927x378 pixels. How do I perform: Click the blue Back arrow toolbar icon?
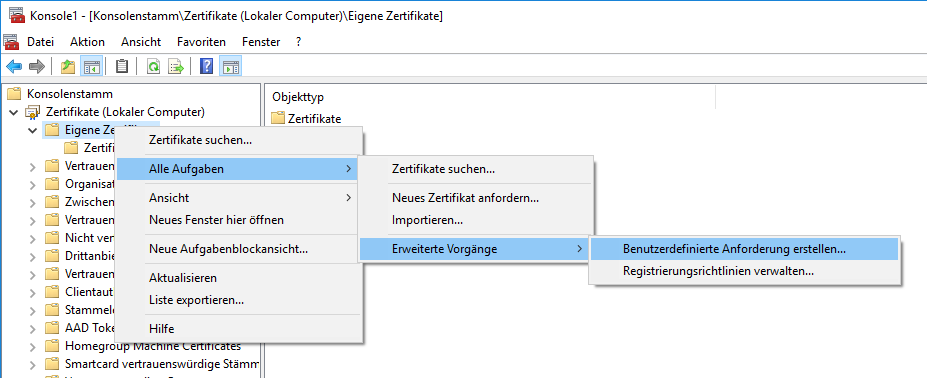click(14, 66)
